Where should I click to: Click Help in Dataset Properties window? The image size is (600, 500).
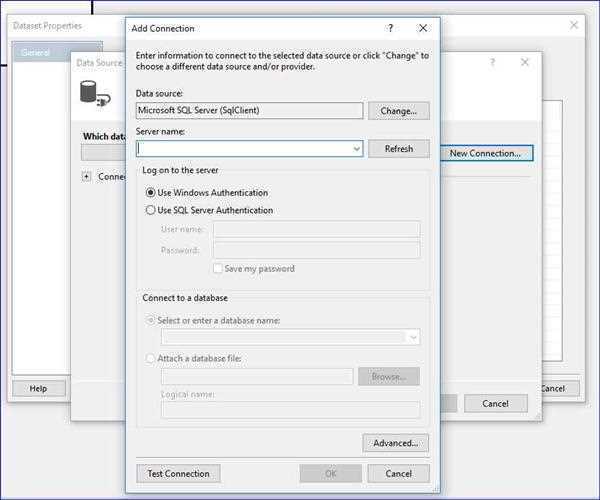click(38, 388)
